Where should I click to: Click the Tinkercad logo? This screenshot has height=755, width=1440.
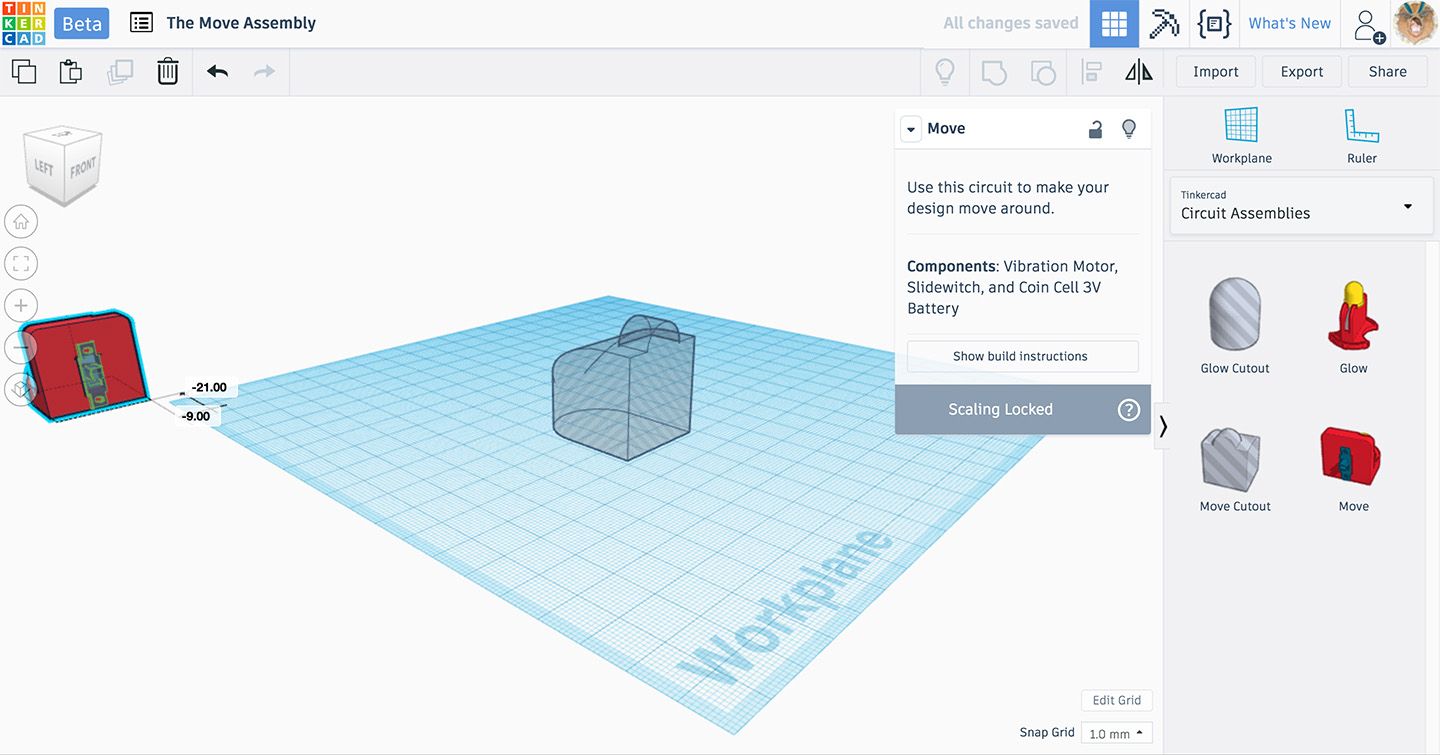point(23,23)
